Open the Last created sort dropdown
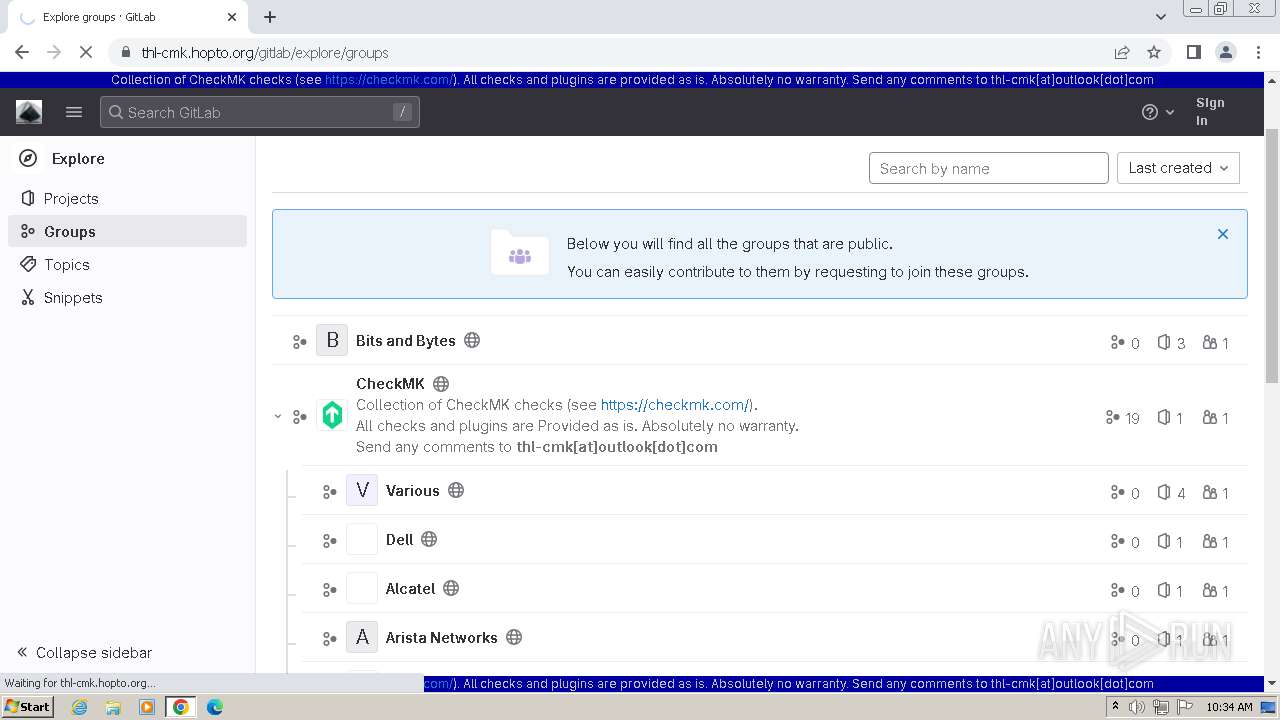Screen dimensions: 1280x720 (1178, 168)
